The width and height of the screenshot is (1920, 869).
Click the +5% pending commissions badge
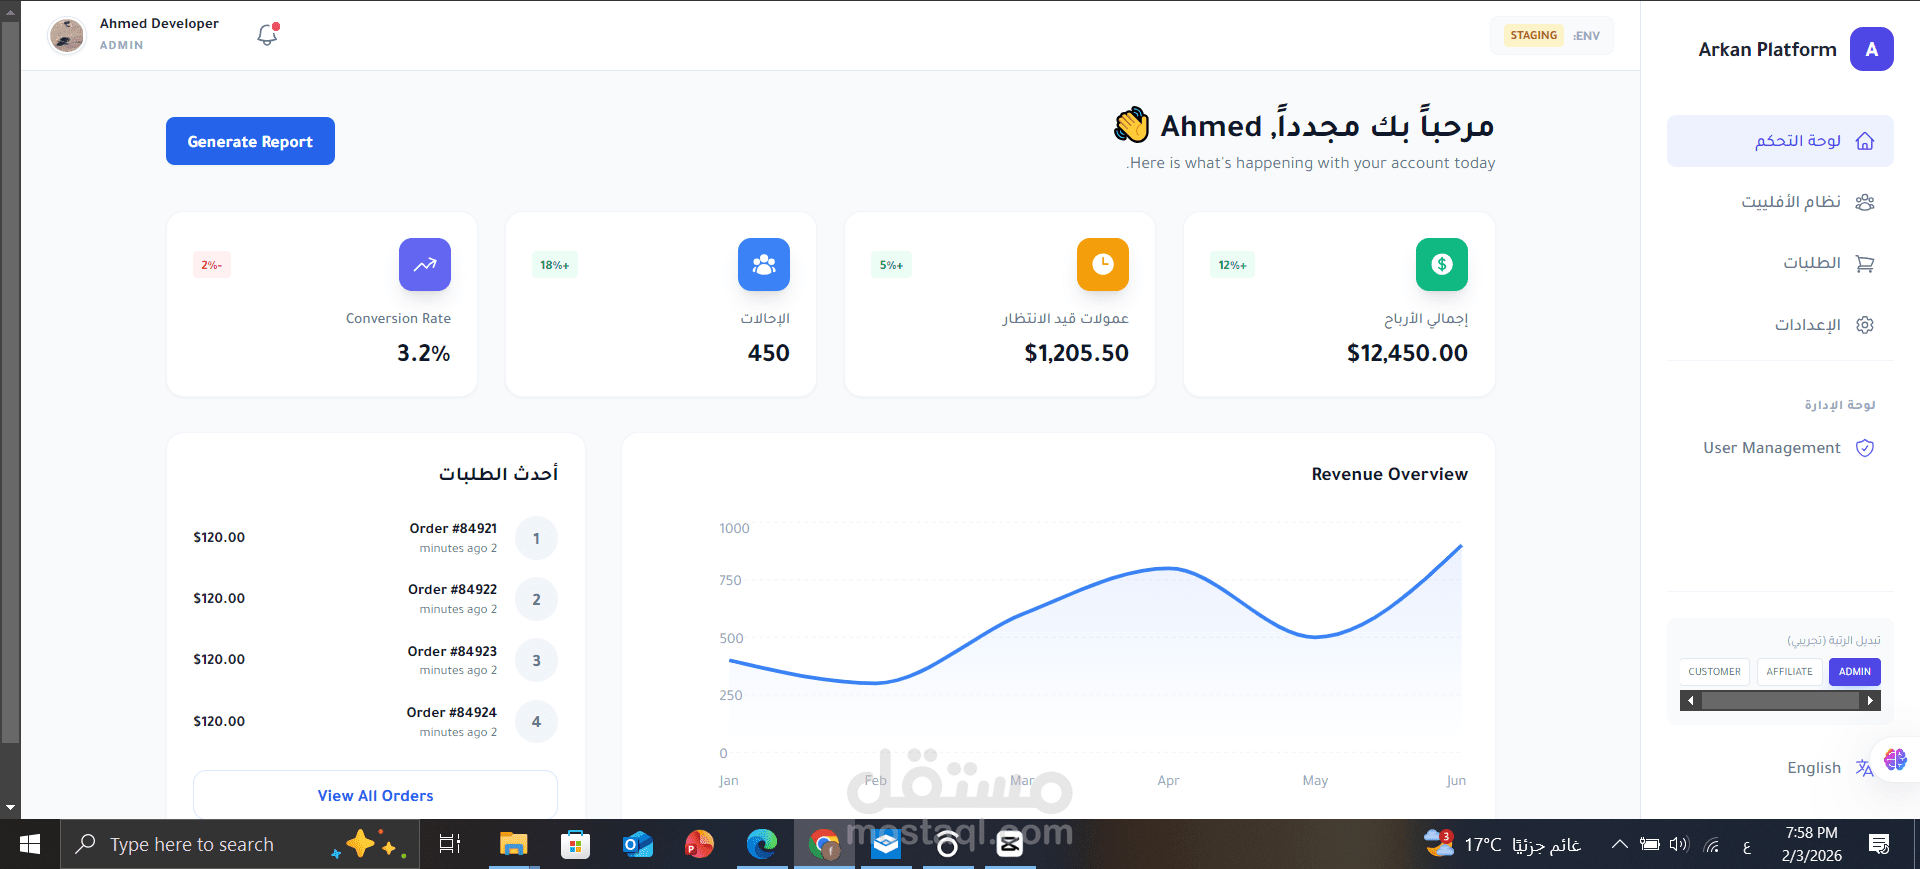[891, 265]
